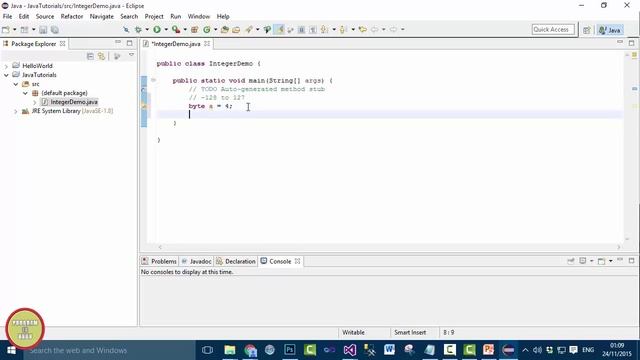The width and height of the screenshot is (640, 360).
Task: Click the Open Console icon
Action: [x=601, y=261]
